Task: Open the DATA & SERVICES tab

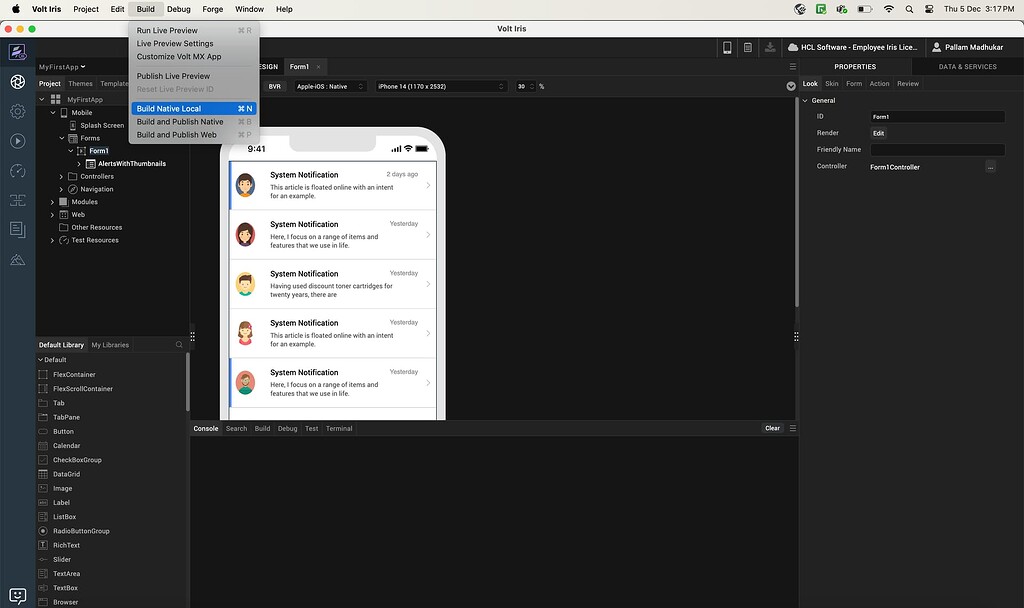Action: pyautogui.click(x=967, y=67)
